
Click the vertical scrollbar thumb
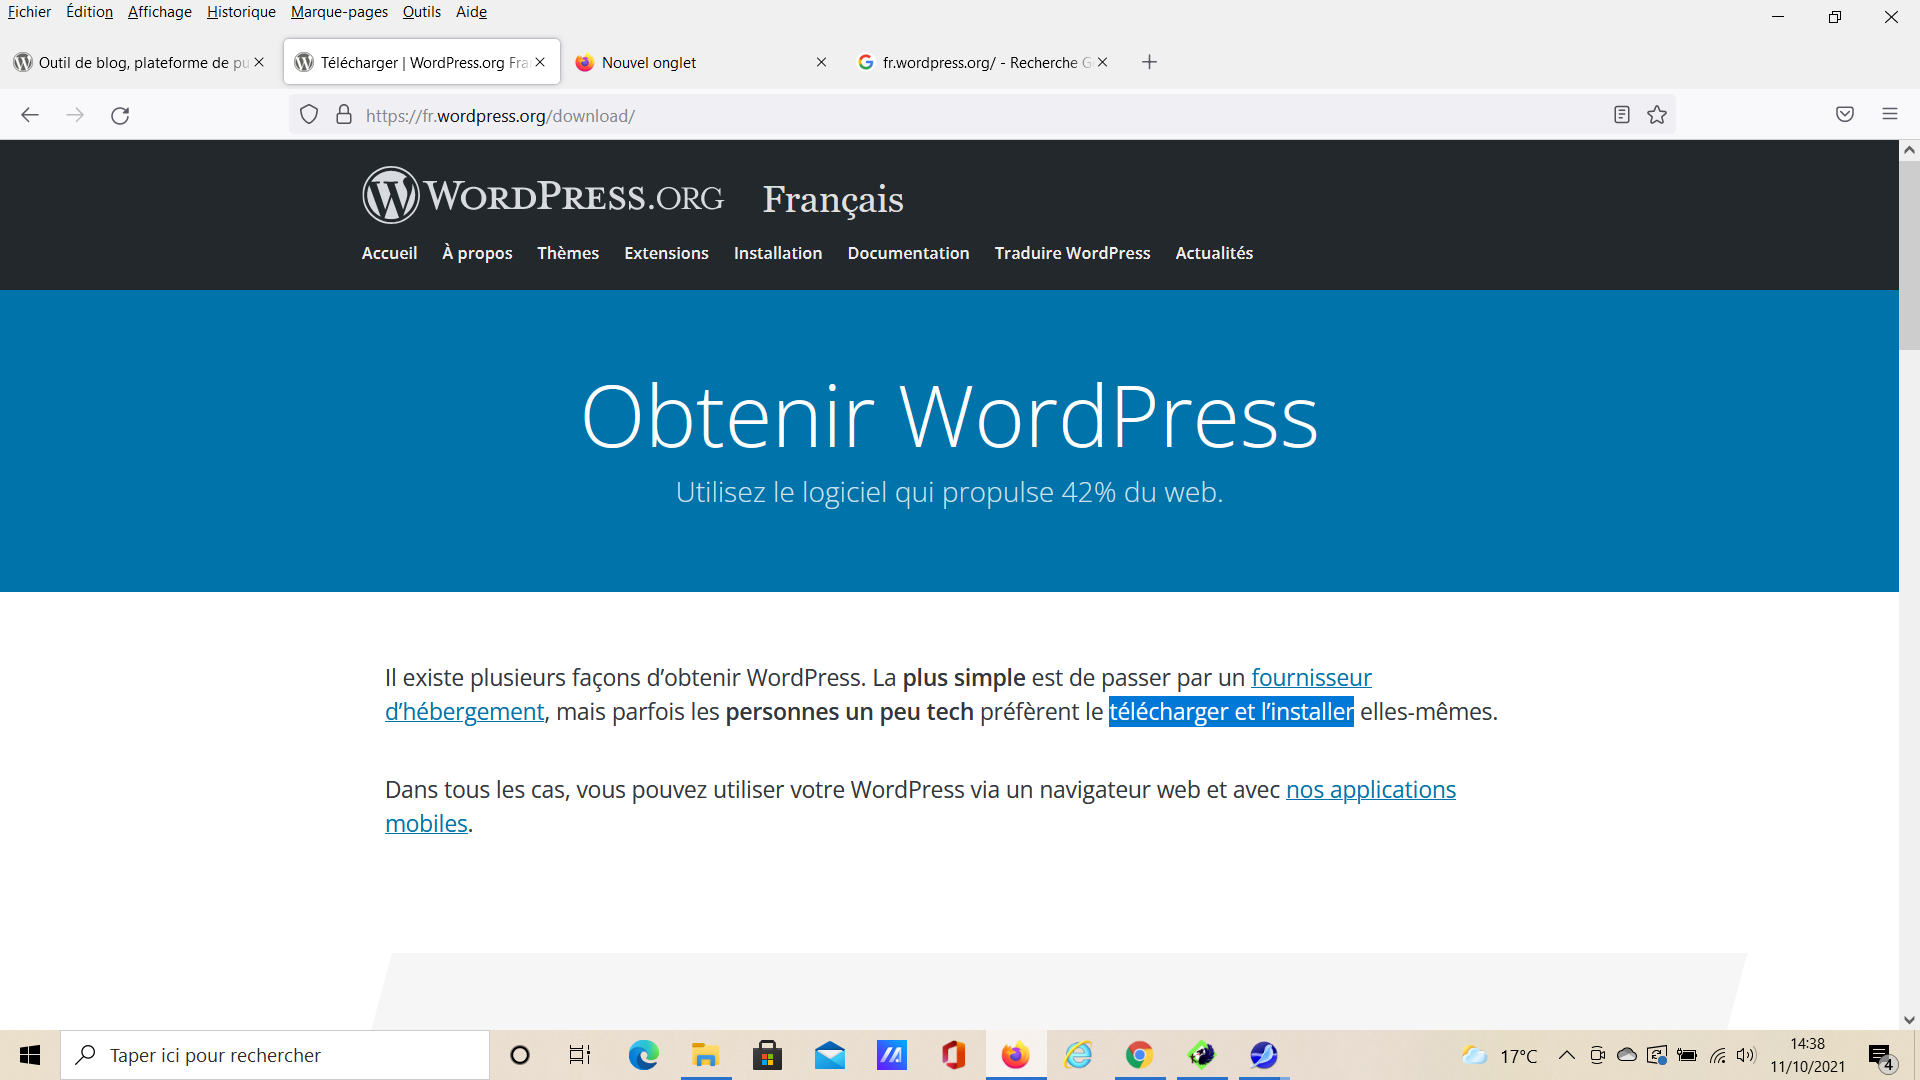[1909, 255]
